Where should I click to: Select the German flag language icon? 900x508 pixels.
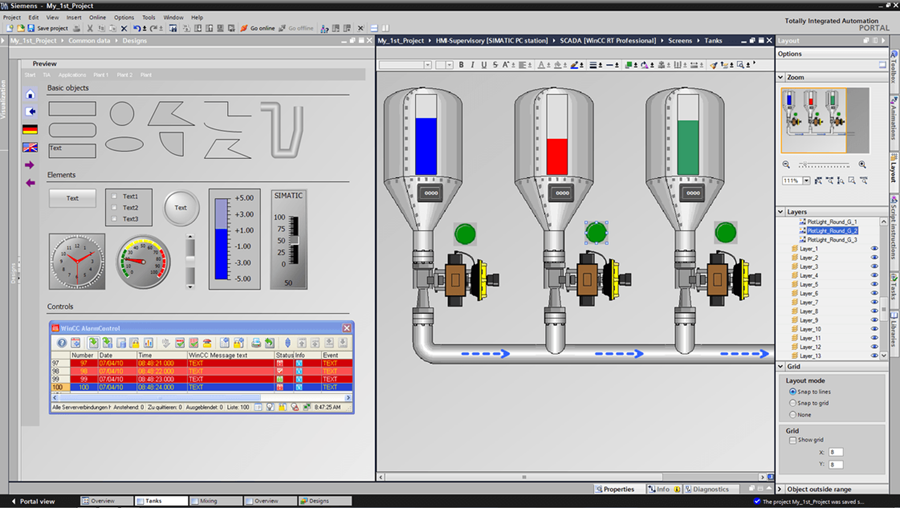pyautogui.click(x=30, y=129)
